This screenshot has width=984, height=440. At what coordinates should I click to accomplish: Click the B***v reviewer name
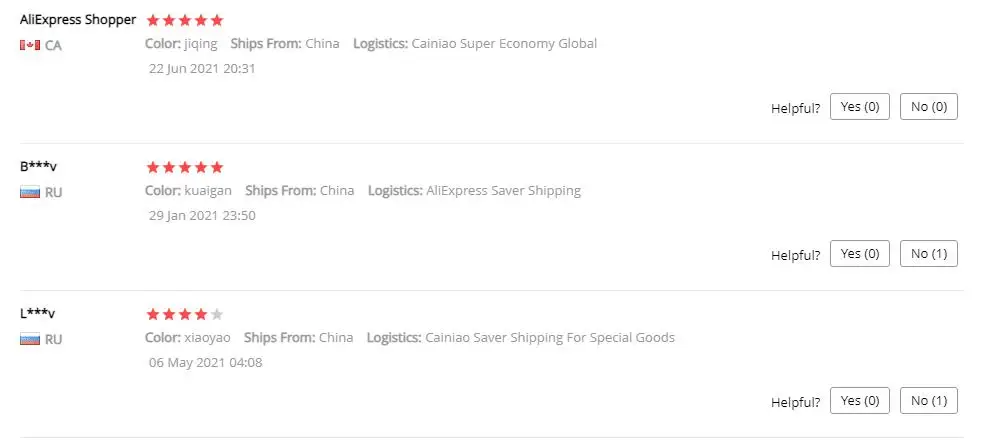point(38,166)
